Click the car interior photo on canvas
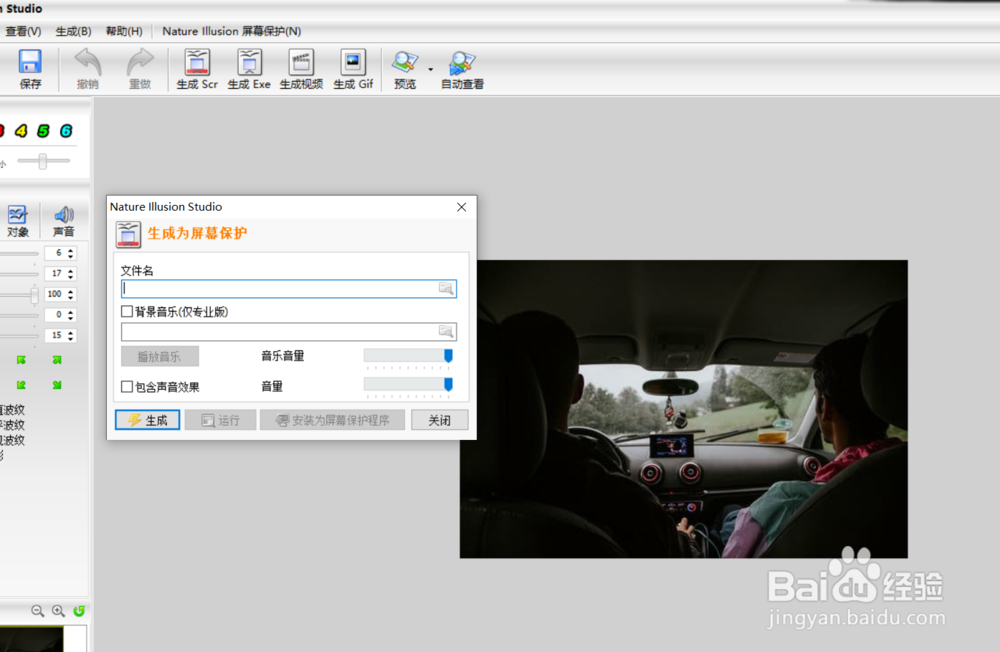 [684, 409]
